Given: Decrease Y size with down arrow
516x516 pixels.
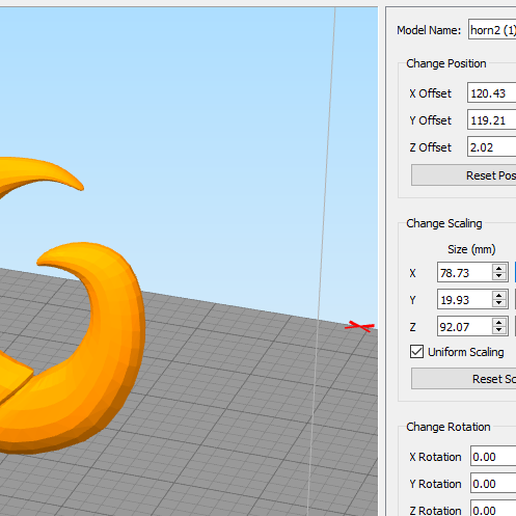Looking at the screenshot, I should (499, 303).
